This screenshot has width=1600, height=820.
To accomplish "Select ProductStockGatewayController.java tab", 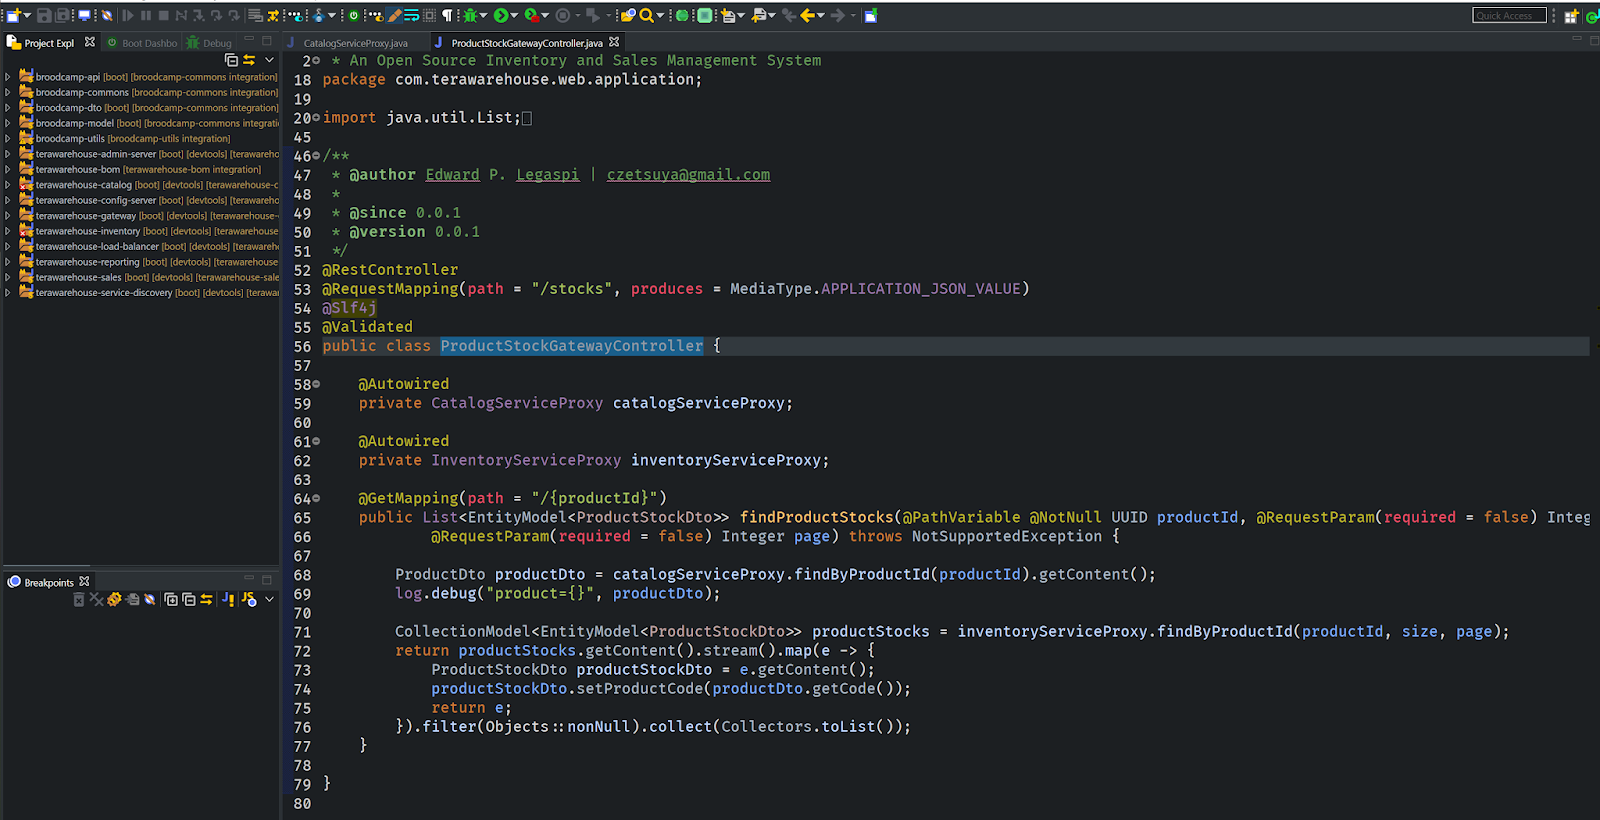I will 526,43.
